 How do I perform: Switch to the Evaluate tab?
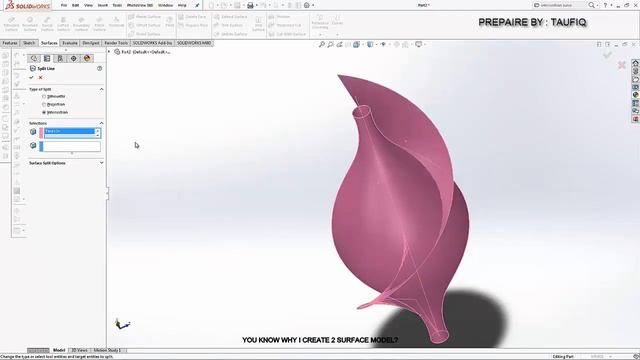coord(70,43)
